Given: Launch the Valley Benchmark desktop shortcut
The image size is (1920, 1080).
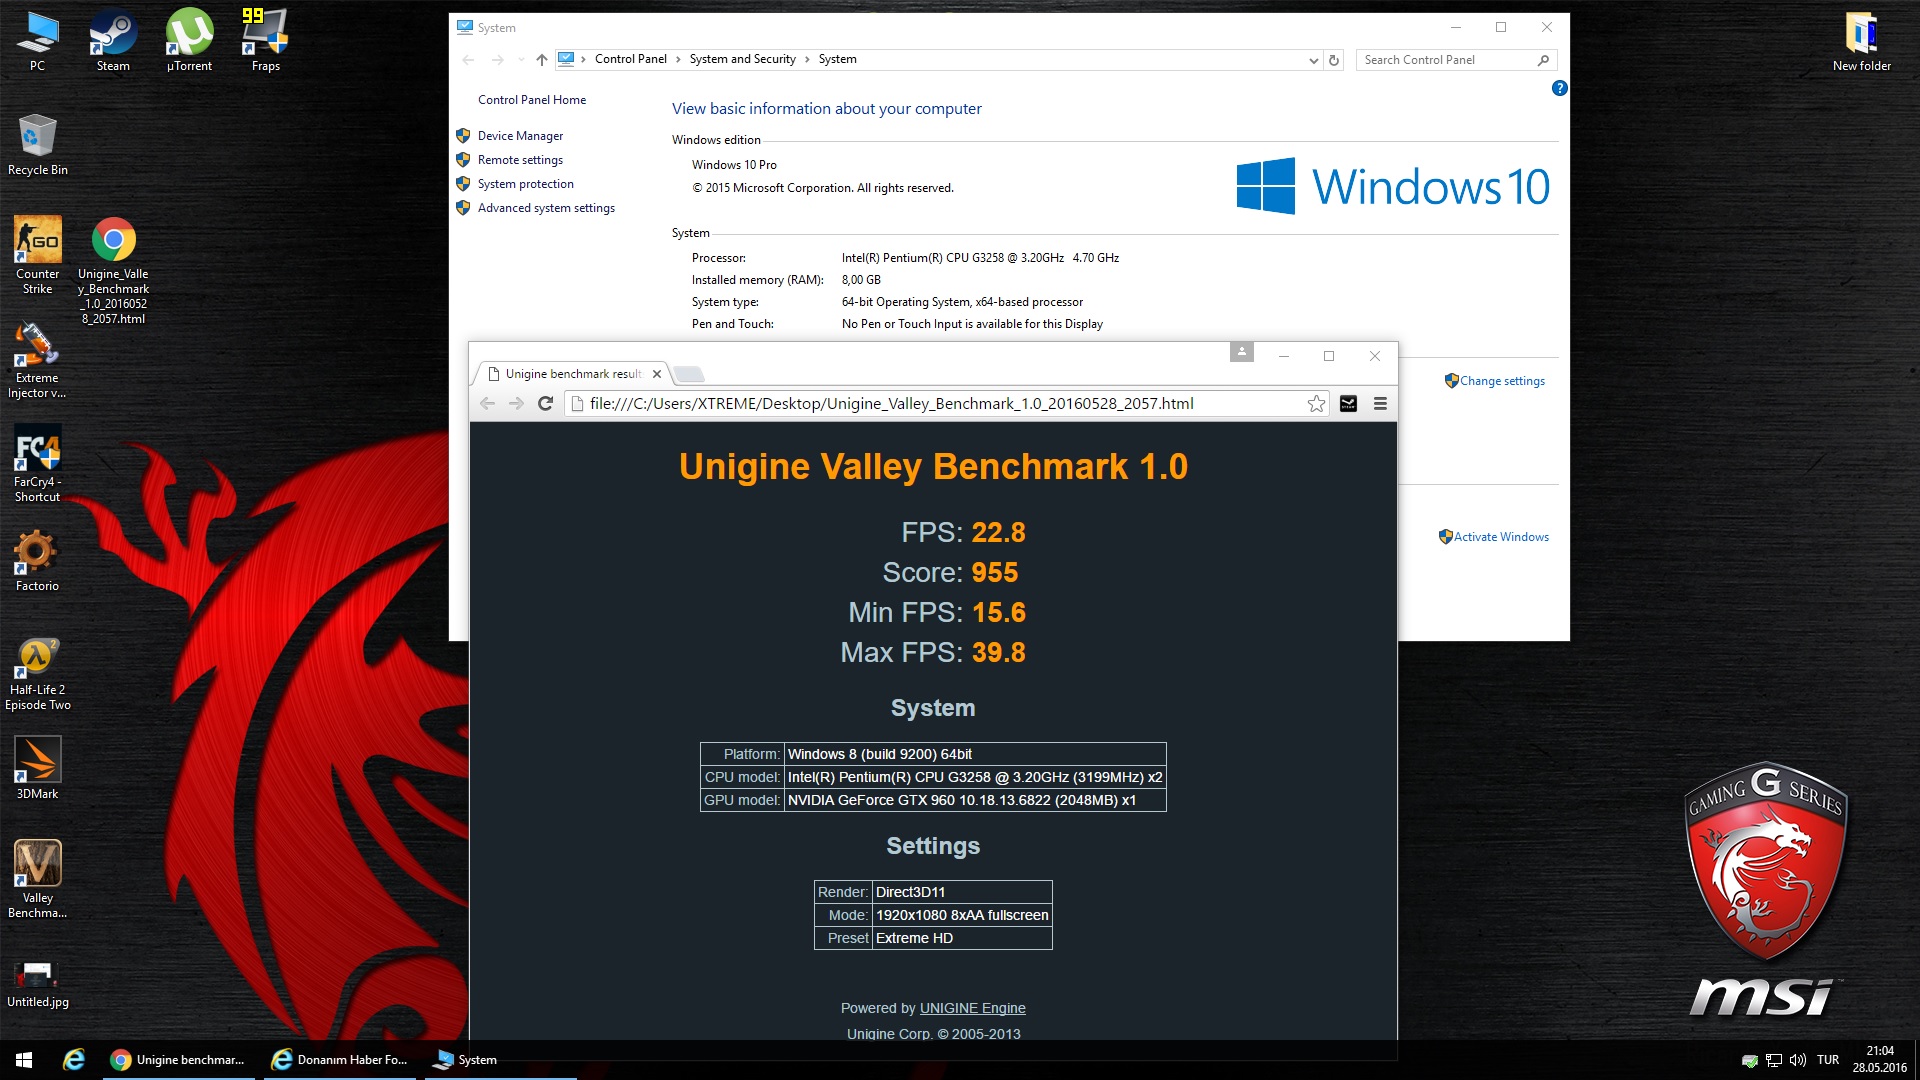Looking at the screenshot, I should pyautogui.click(x=37, y=880).
